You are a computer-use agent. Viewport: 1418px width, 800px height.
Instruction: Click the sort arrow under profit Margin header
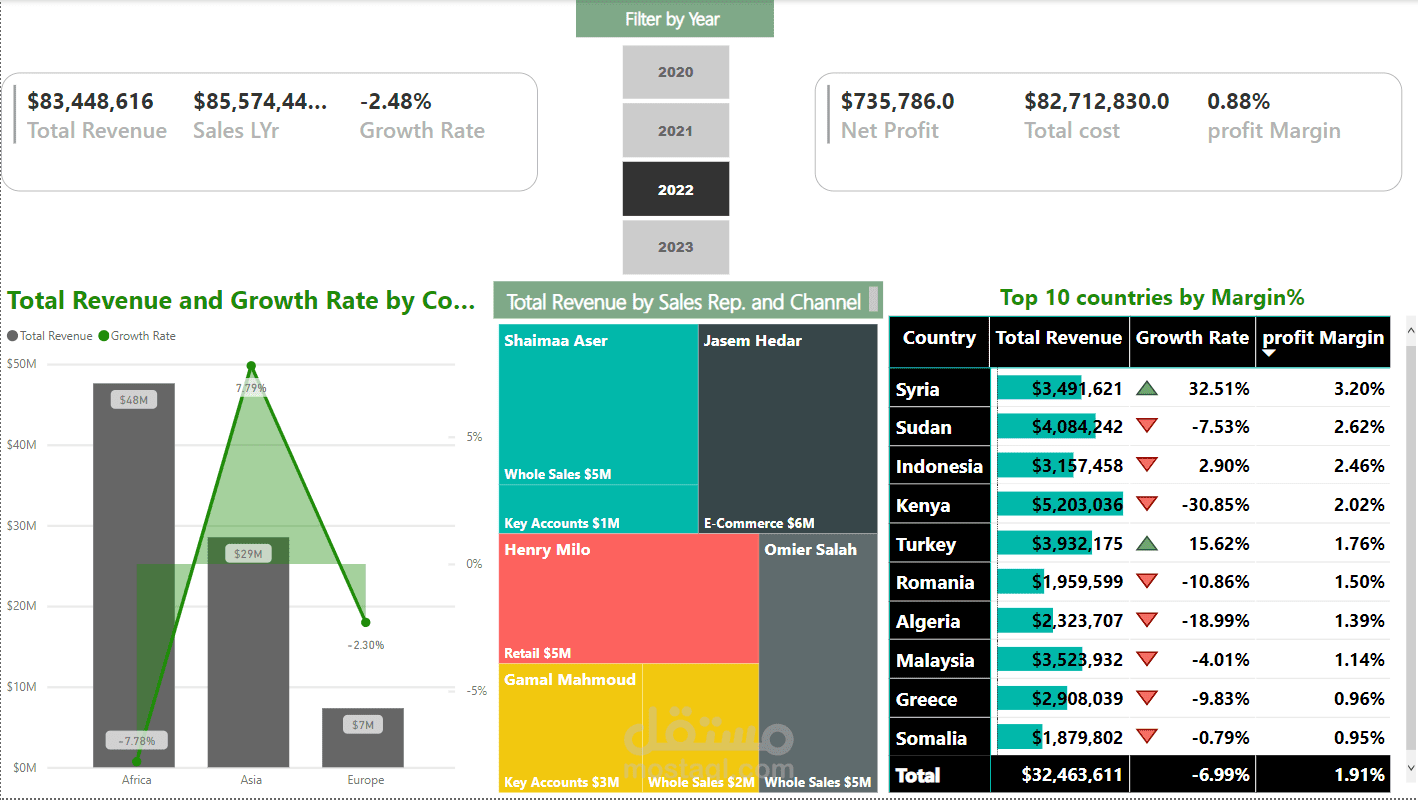(x=1269, y=353)
